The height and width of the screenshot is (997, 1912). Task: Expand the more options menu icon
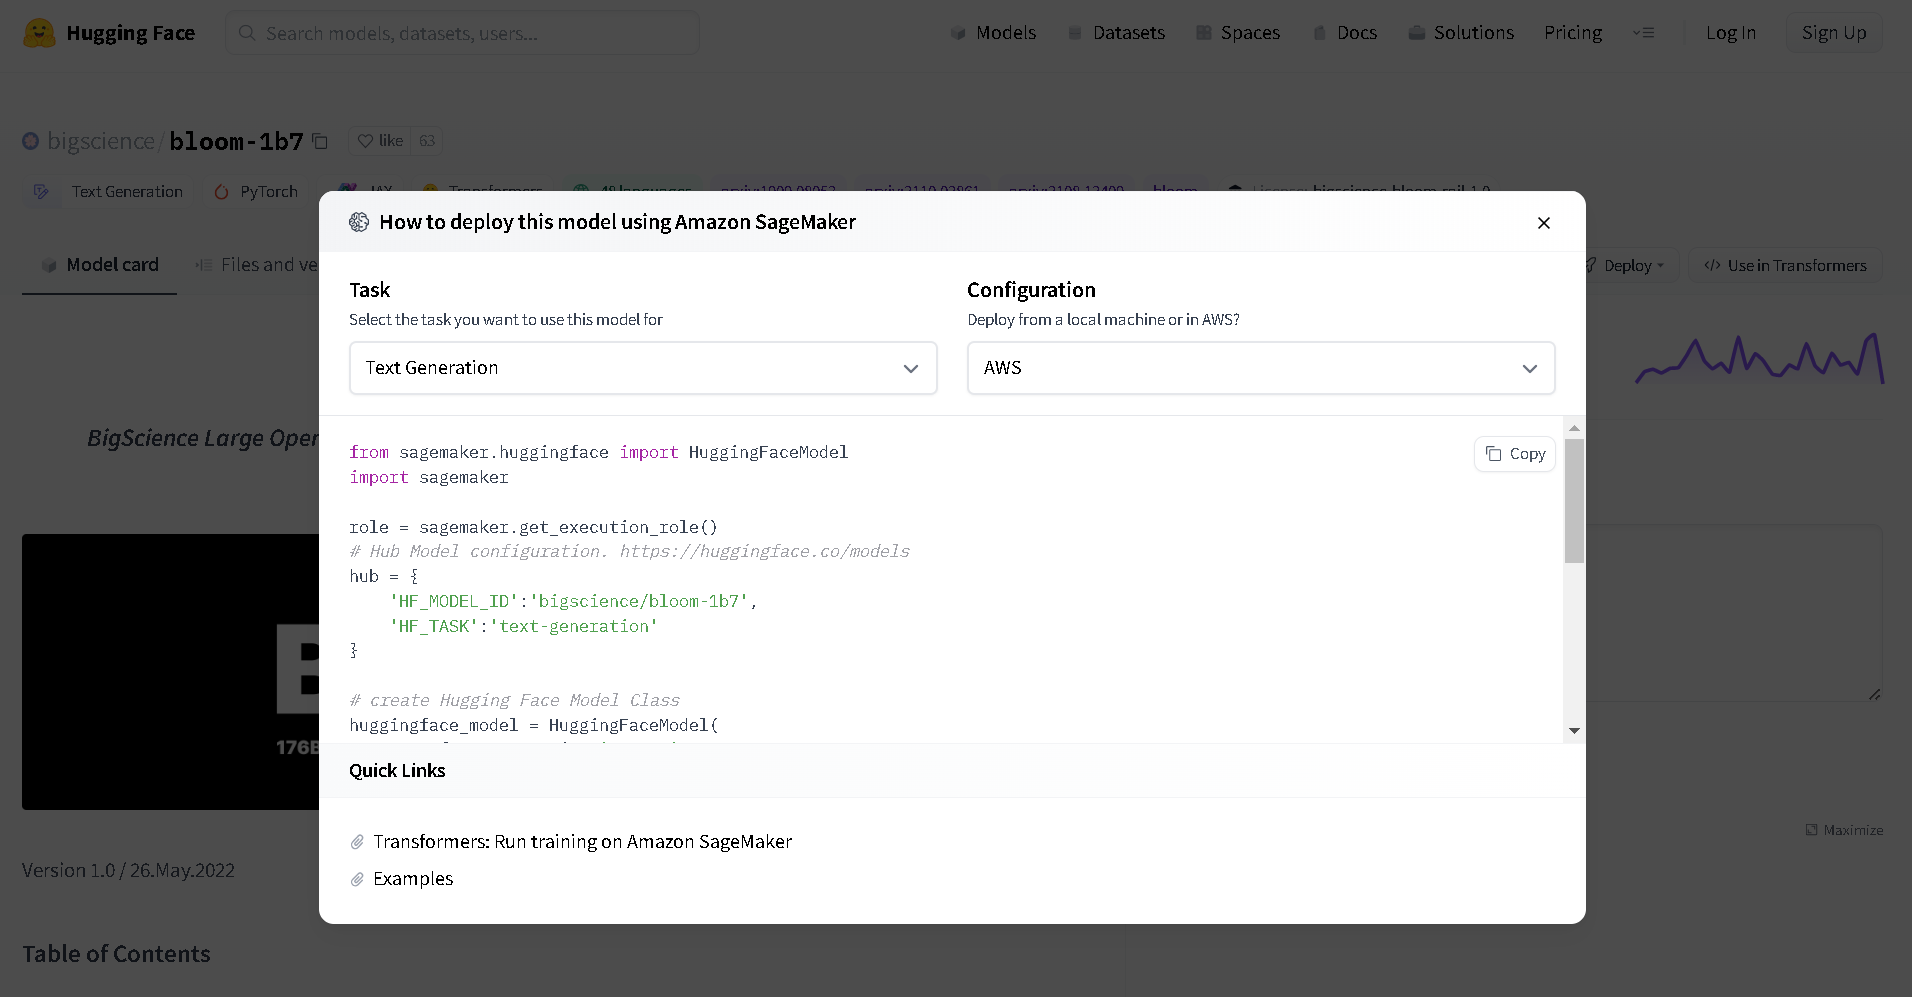tap(1643, 33)
